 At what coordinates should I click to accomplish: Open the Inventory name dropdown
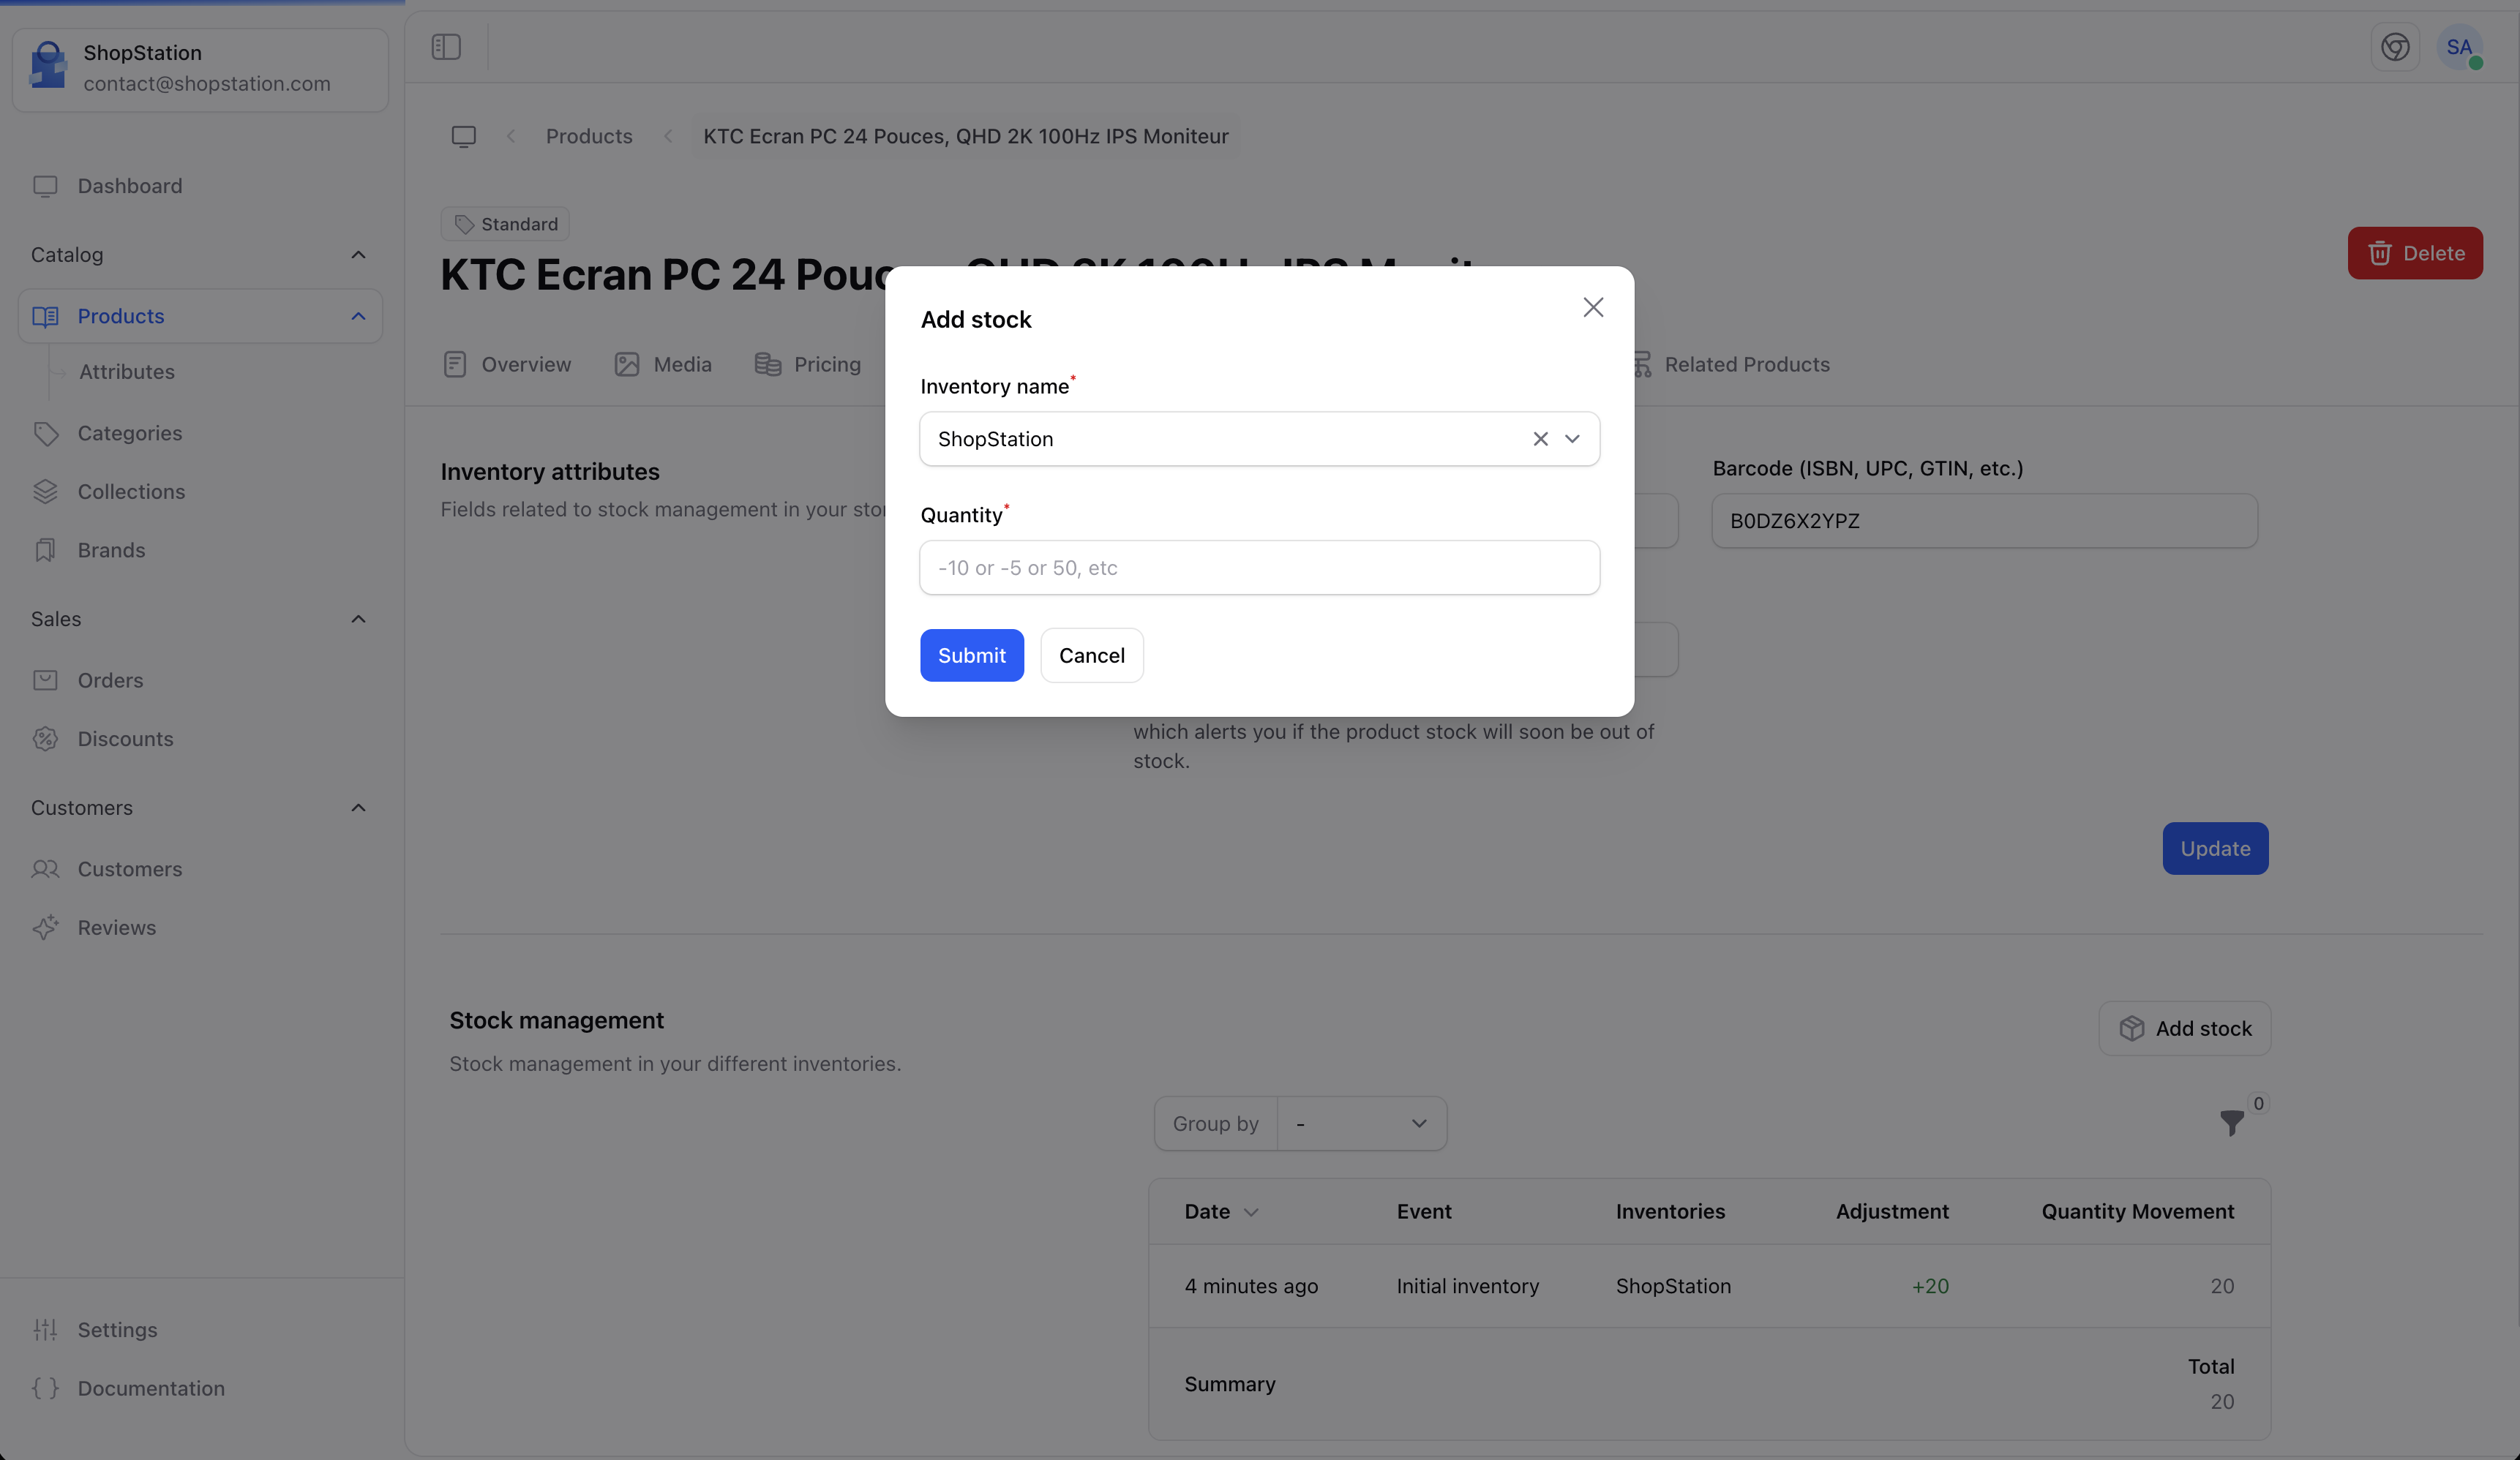tap(1572, 439)
